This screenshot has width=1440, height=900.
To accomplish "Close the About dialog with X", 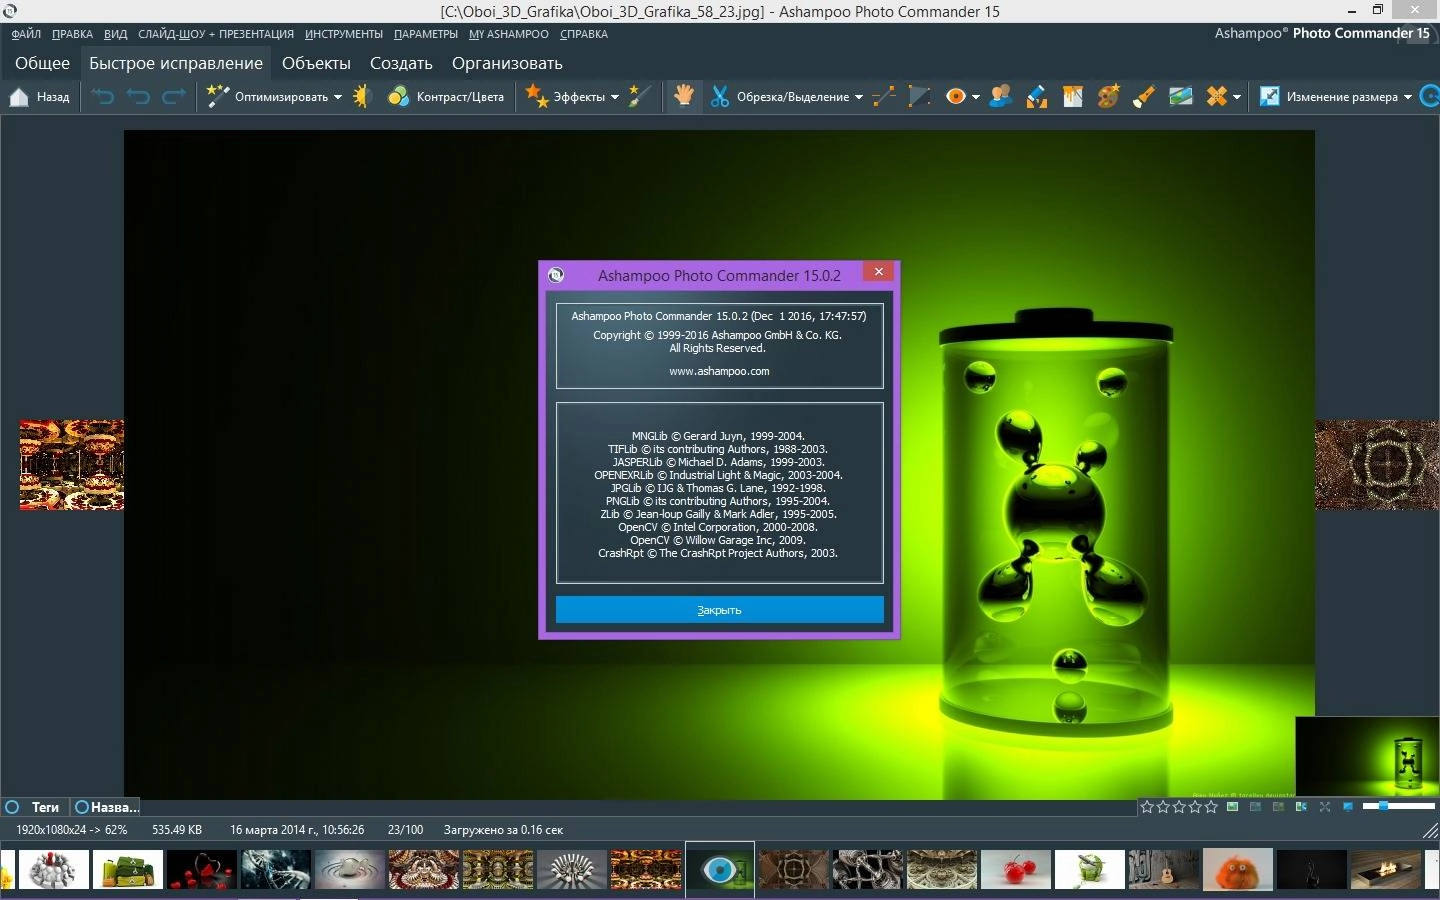I will coord(878,272).
